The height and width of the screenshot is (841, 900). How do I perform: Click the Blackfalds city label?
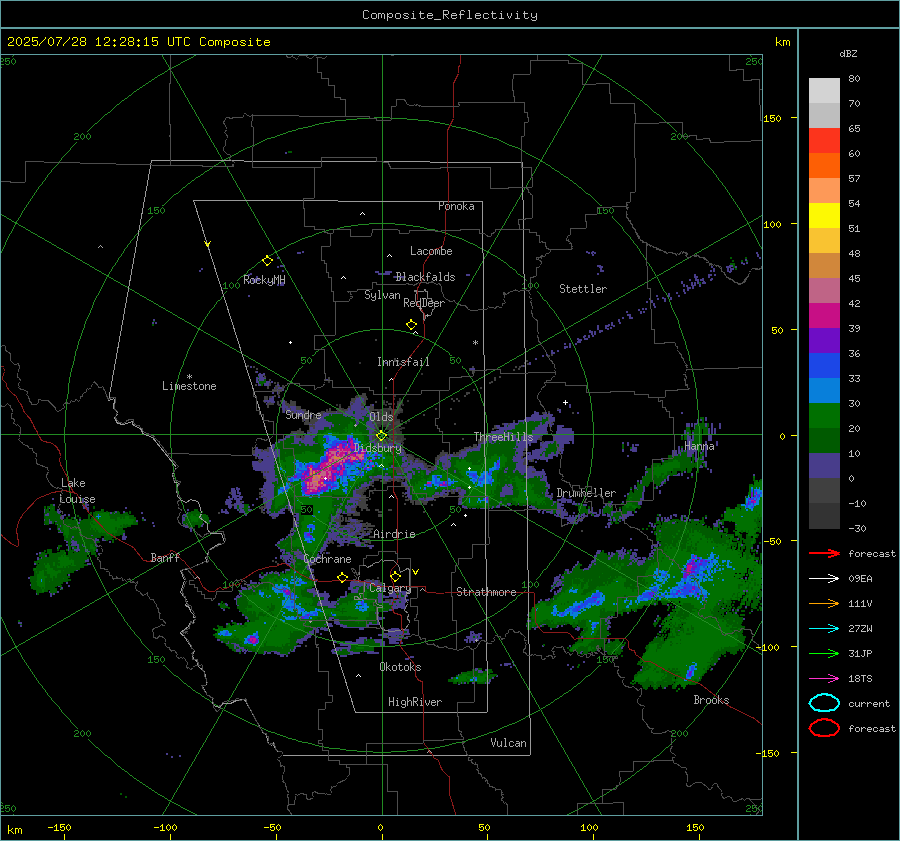point(425,277)
